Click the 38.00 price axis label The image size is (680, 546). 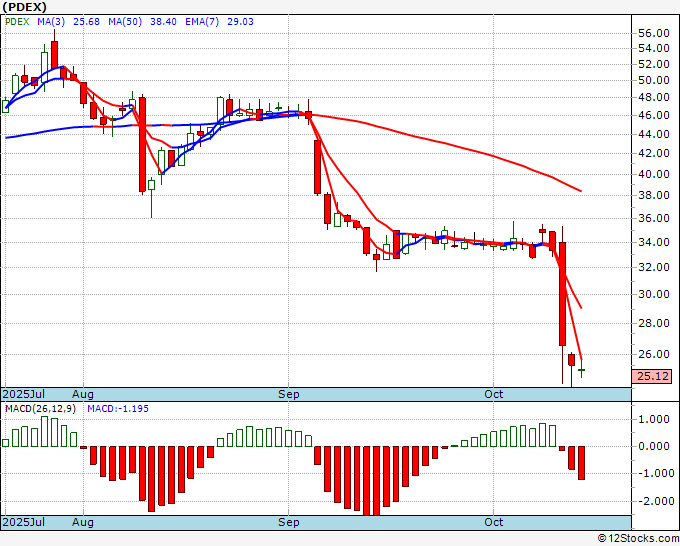click(x=654, y=195)
